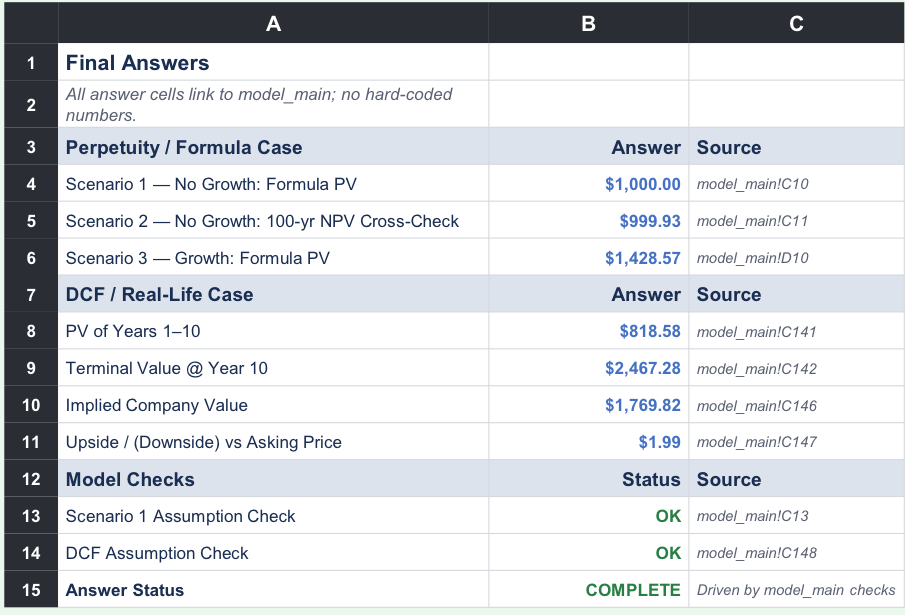Viewport: 905px width, 615px height.
Task: Select column B header
Action: (x=588, y=23)
